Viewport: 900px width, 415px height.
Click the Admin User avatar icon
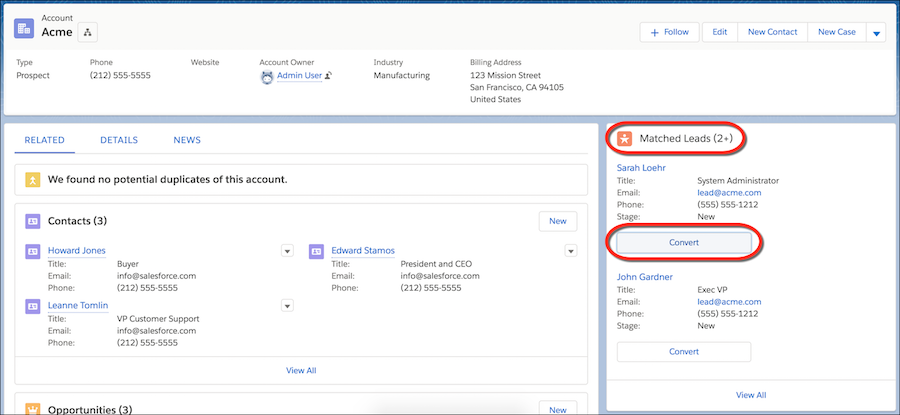click(x=267, y=77)
